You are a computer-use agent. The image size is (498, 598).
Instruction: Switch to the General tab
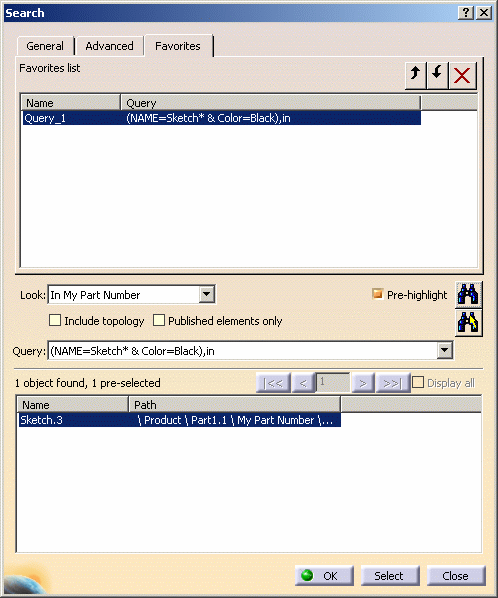(45, 46)
